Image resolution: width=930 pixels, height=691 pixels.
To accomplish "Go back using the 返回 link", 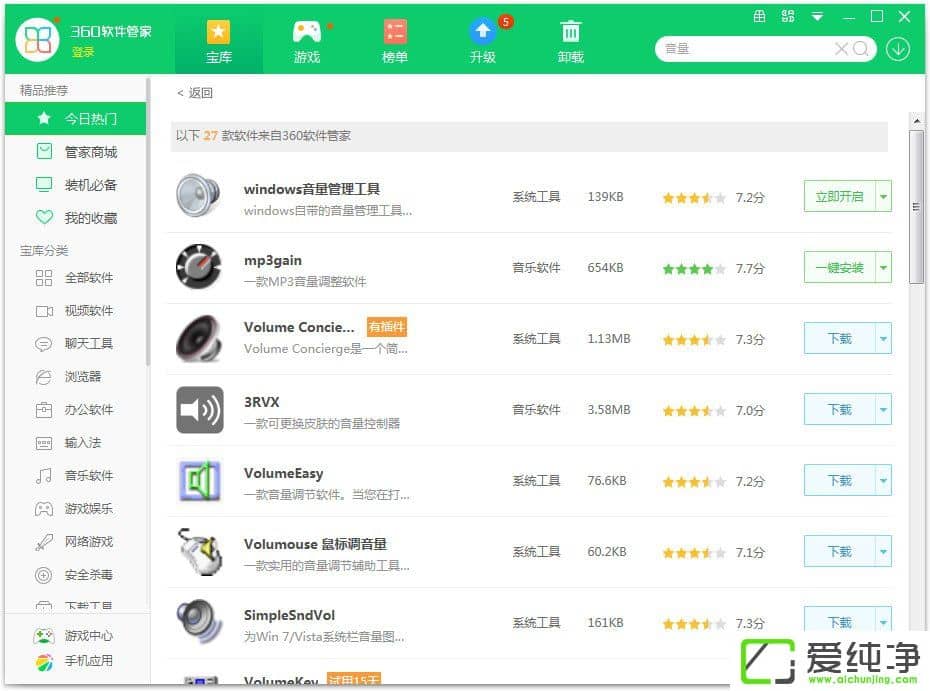I will [195, 93].
